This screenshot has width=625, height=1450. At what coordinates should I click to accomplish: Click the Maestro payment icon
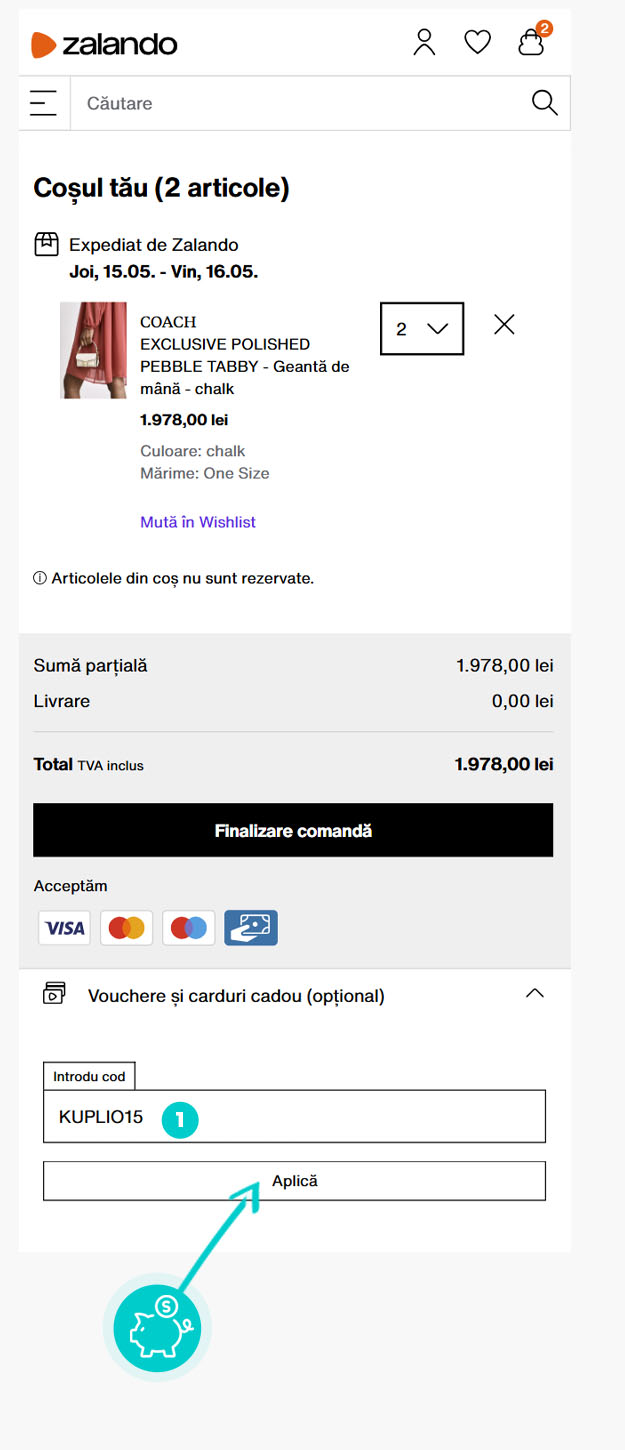pos(188,928)
